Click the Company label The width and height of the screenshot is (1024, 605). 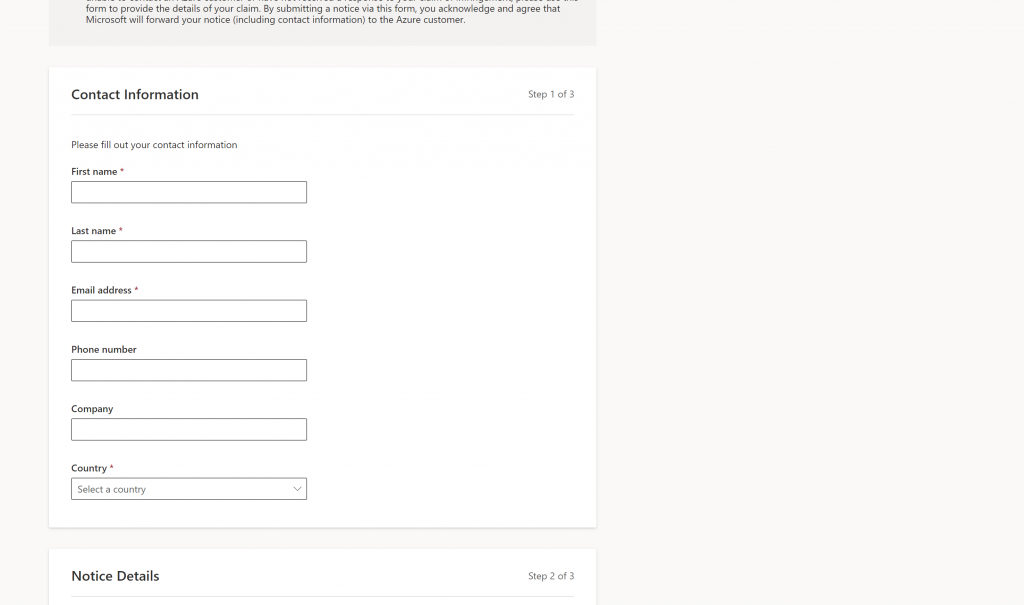pos(92,409)
